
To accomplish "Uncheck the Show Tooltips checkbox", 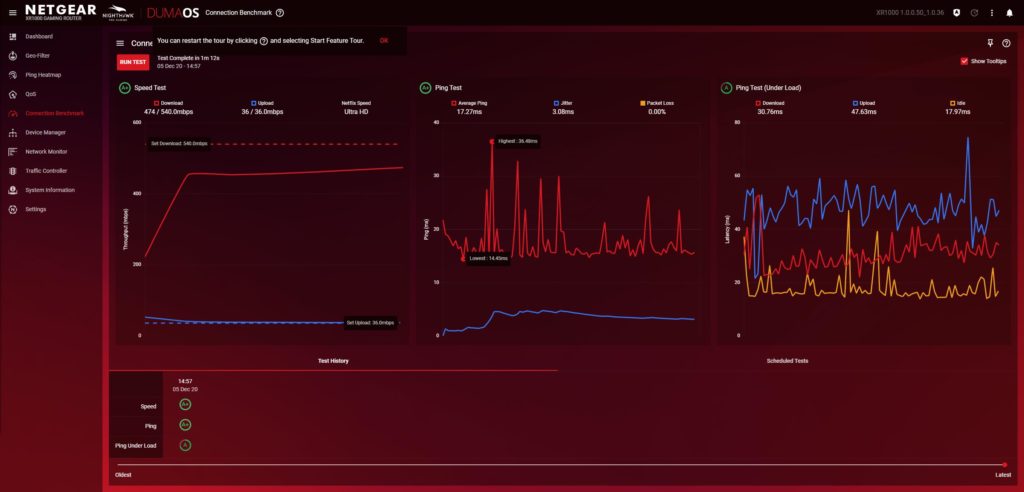I will [964, 61].
